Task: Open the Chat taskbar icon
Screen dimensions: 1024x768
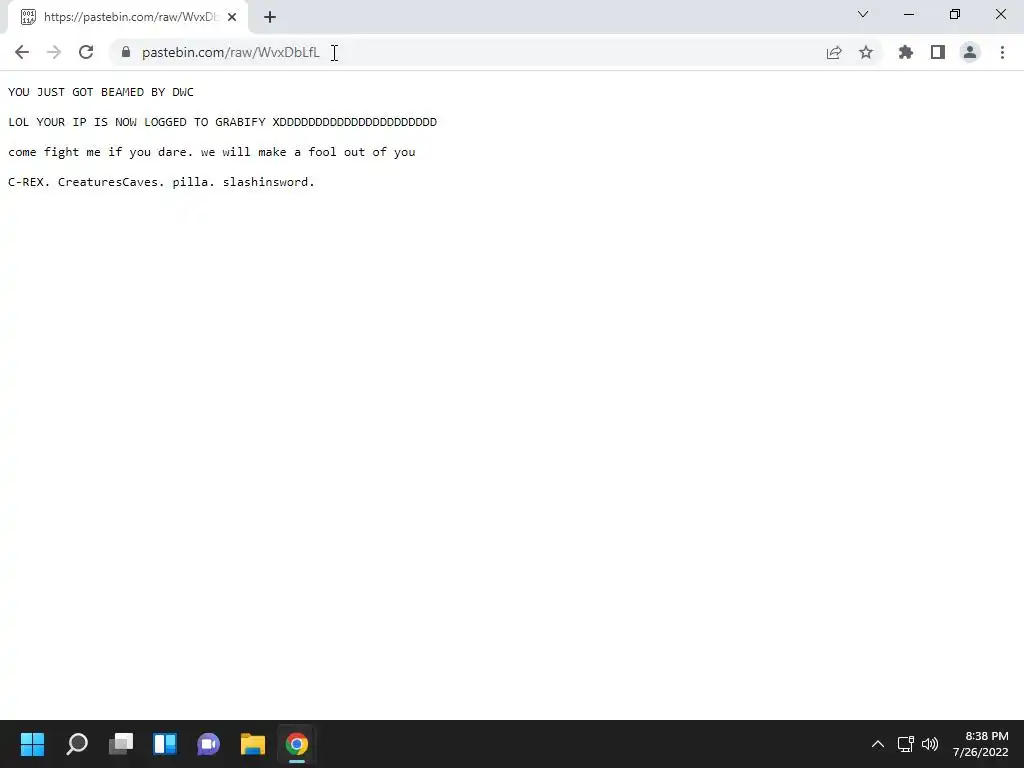Action: (x=208, y=744)
